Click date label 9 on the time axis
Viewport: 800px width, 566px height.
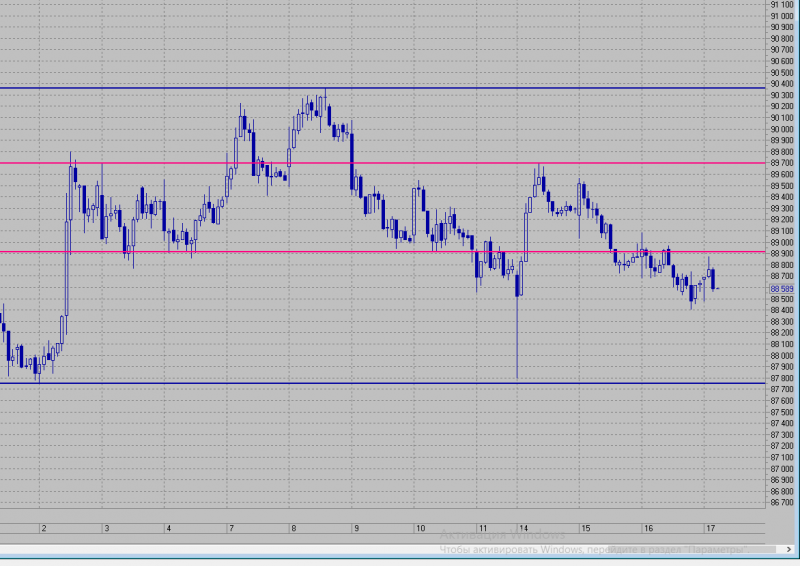(356, 528)
